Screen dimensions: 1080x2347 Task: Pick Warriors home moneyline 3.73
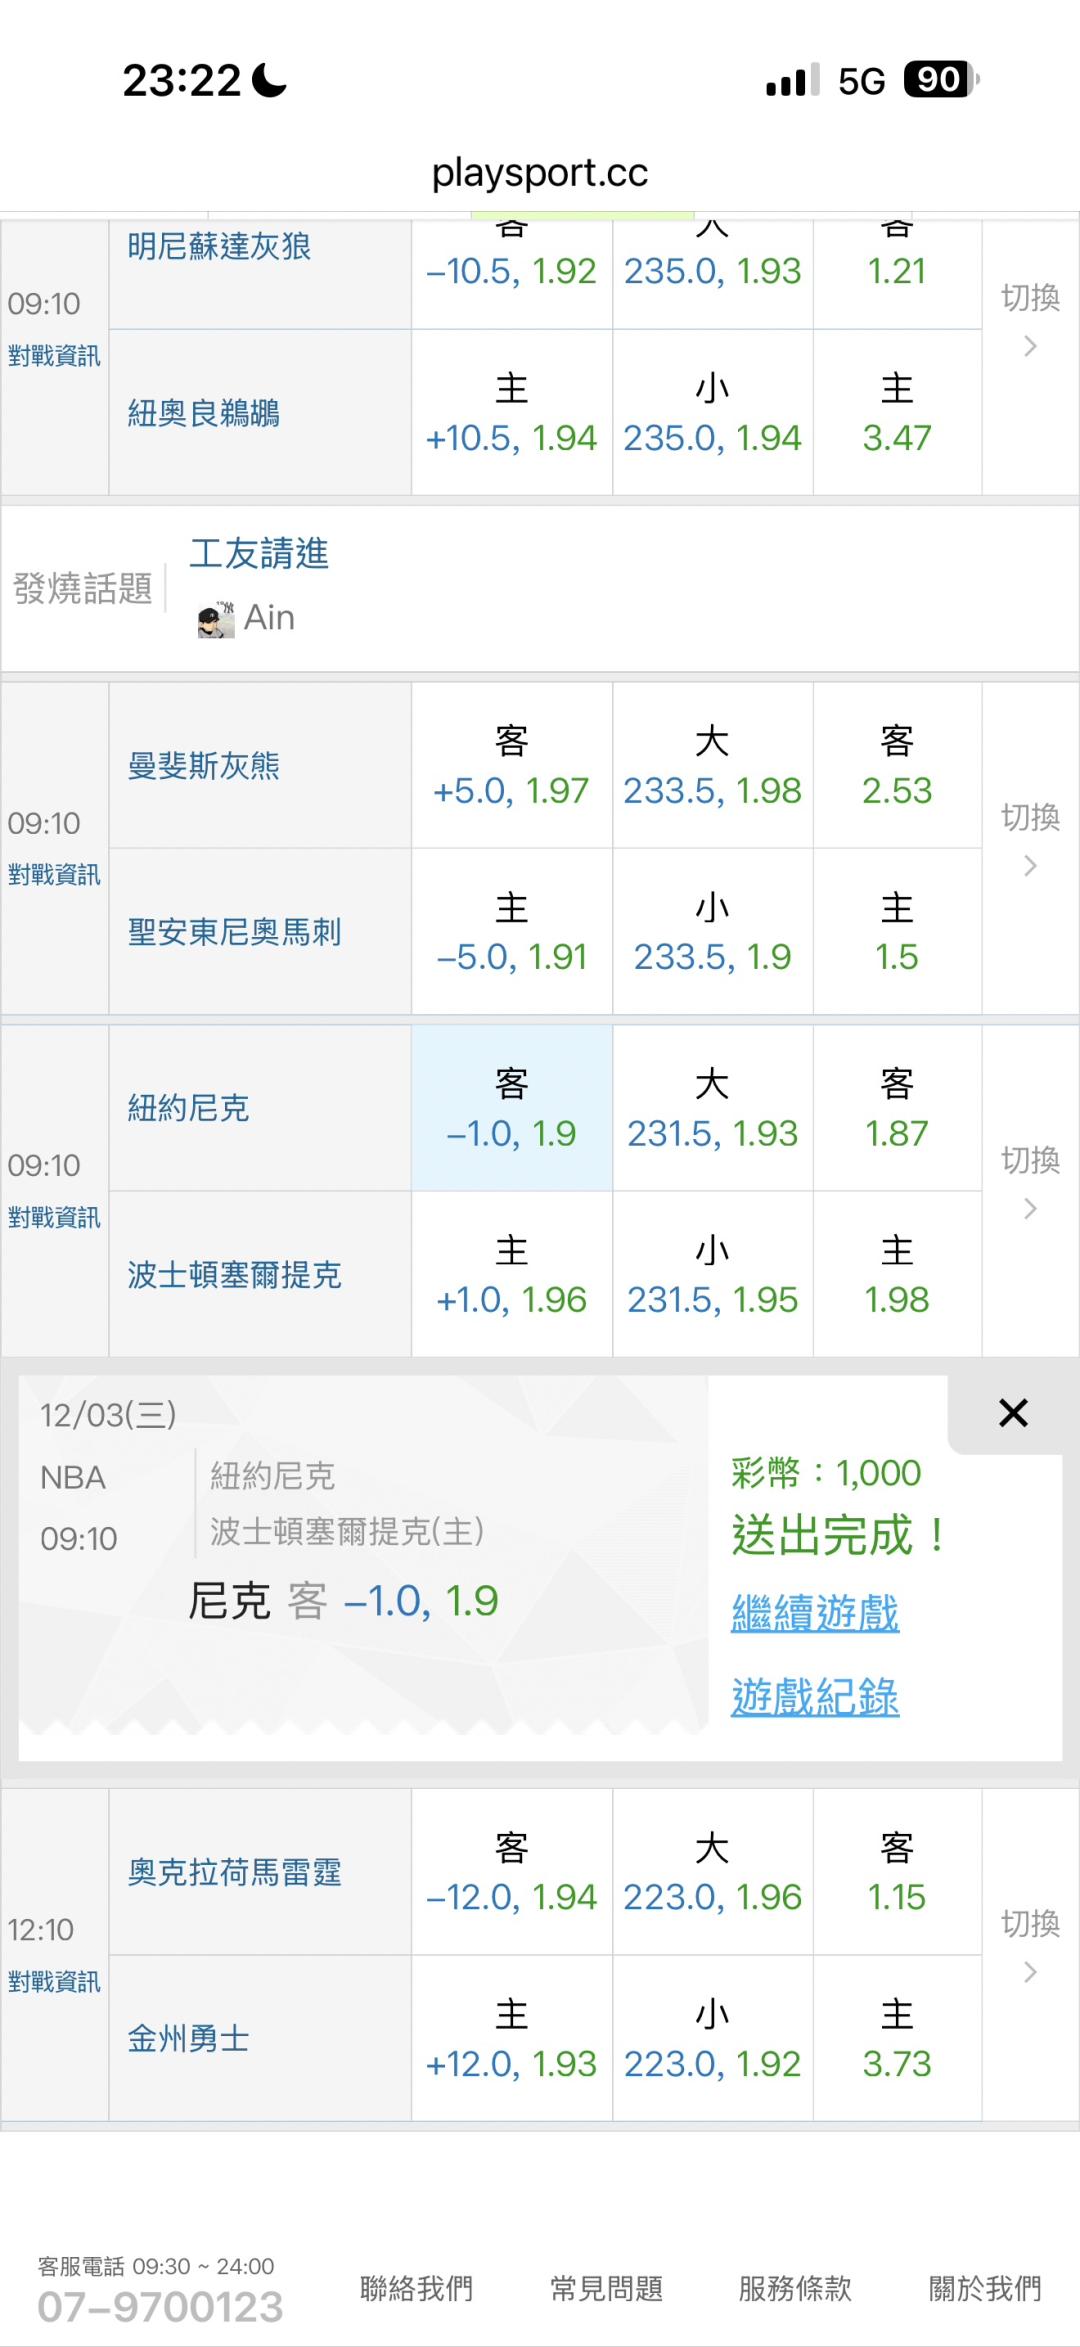coord(897,2039)
